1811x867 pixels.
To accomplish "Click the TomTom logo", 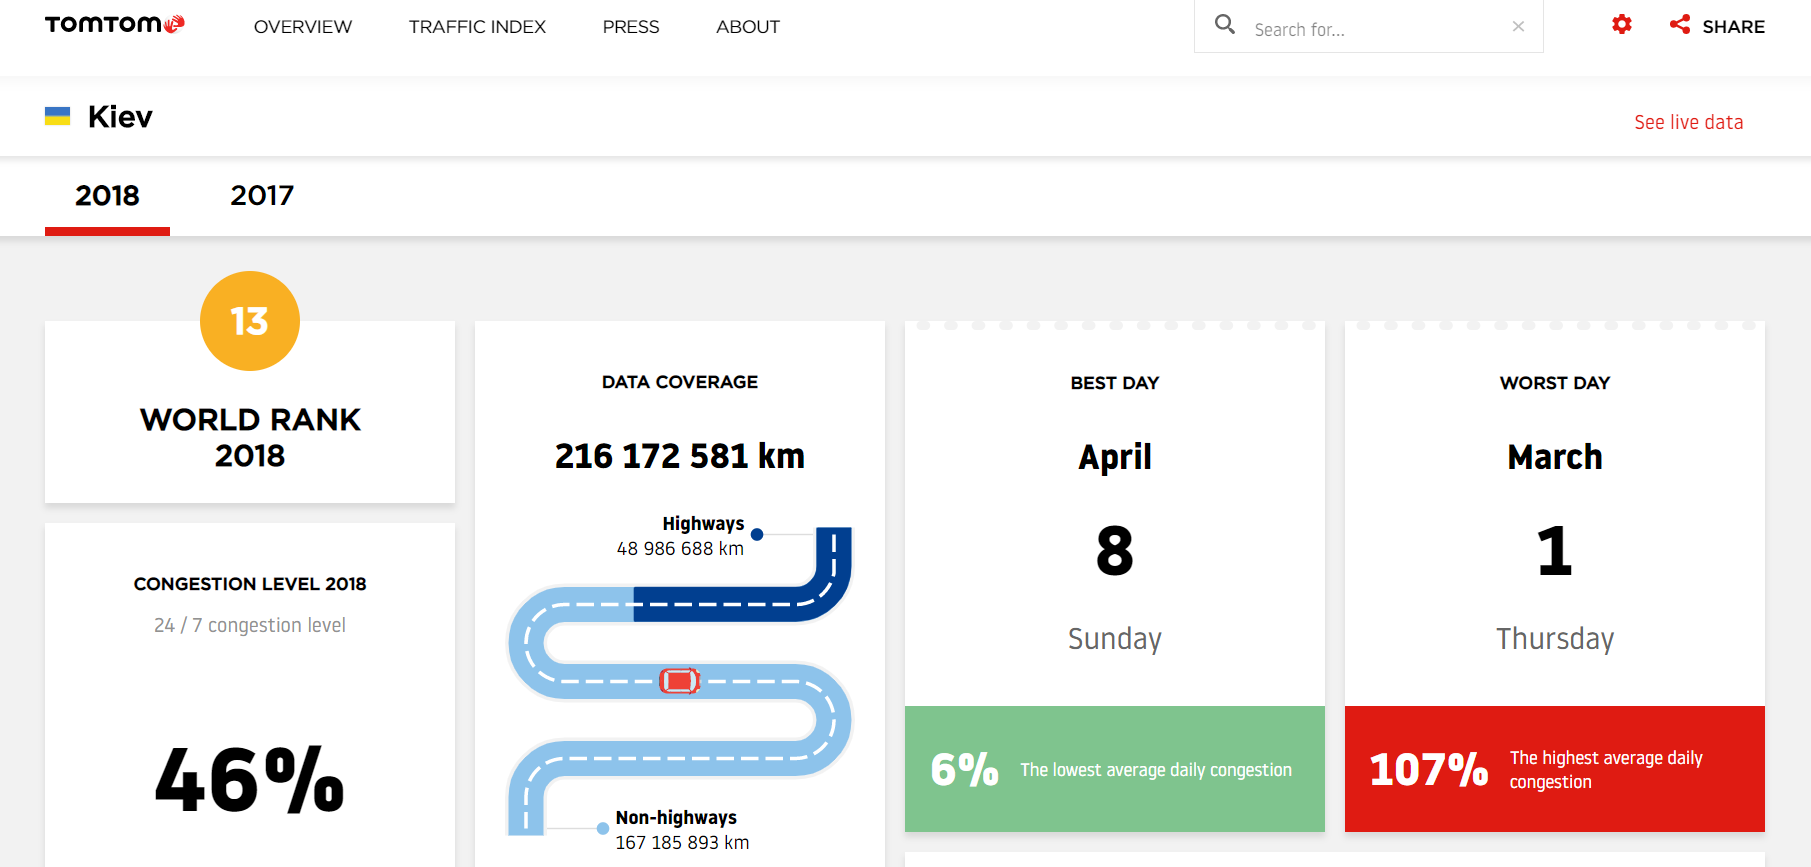I will 115,24.
